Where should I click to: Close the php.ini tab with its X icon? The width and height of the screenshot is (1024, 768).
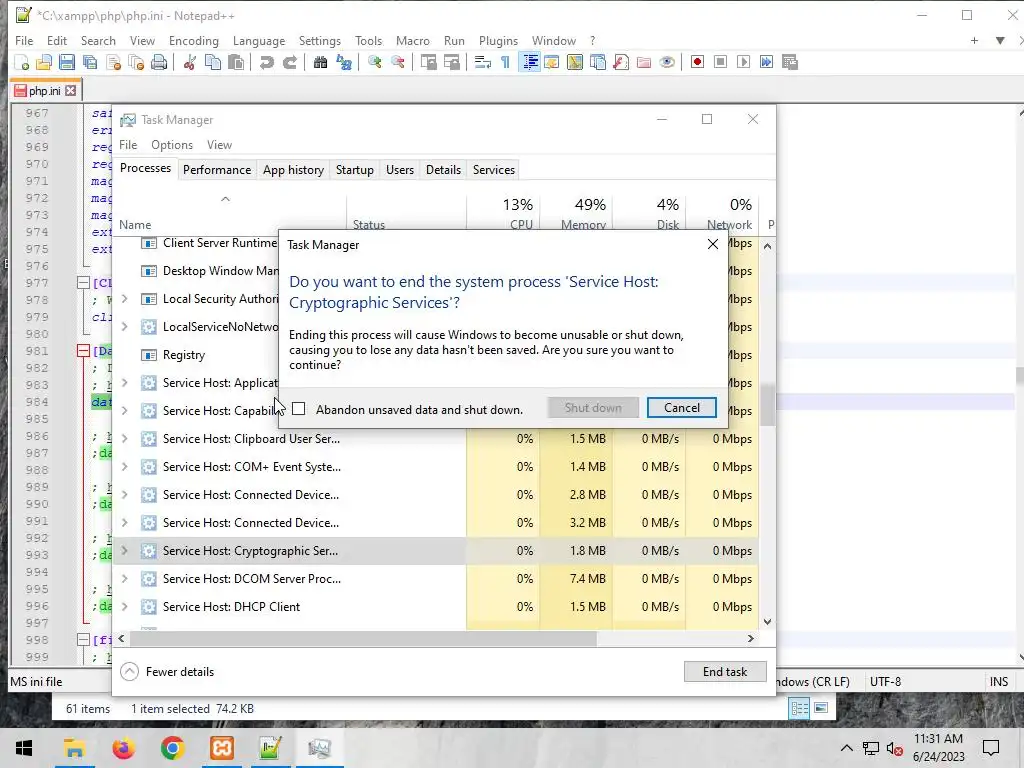pyautogui.click(x=71, y=91)
